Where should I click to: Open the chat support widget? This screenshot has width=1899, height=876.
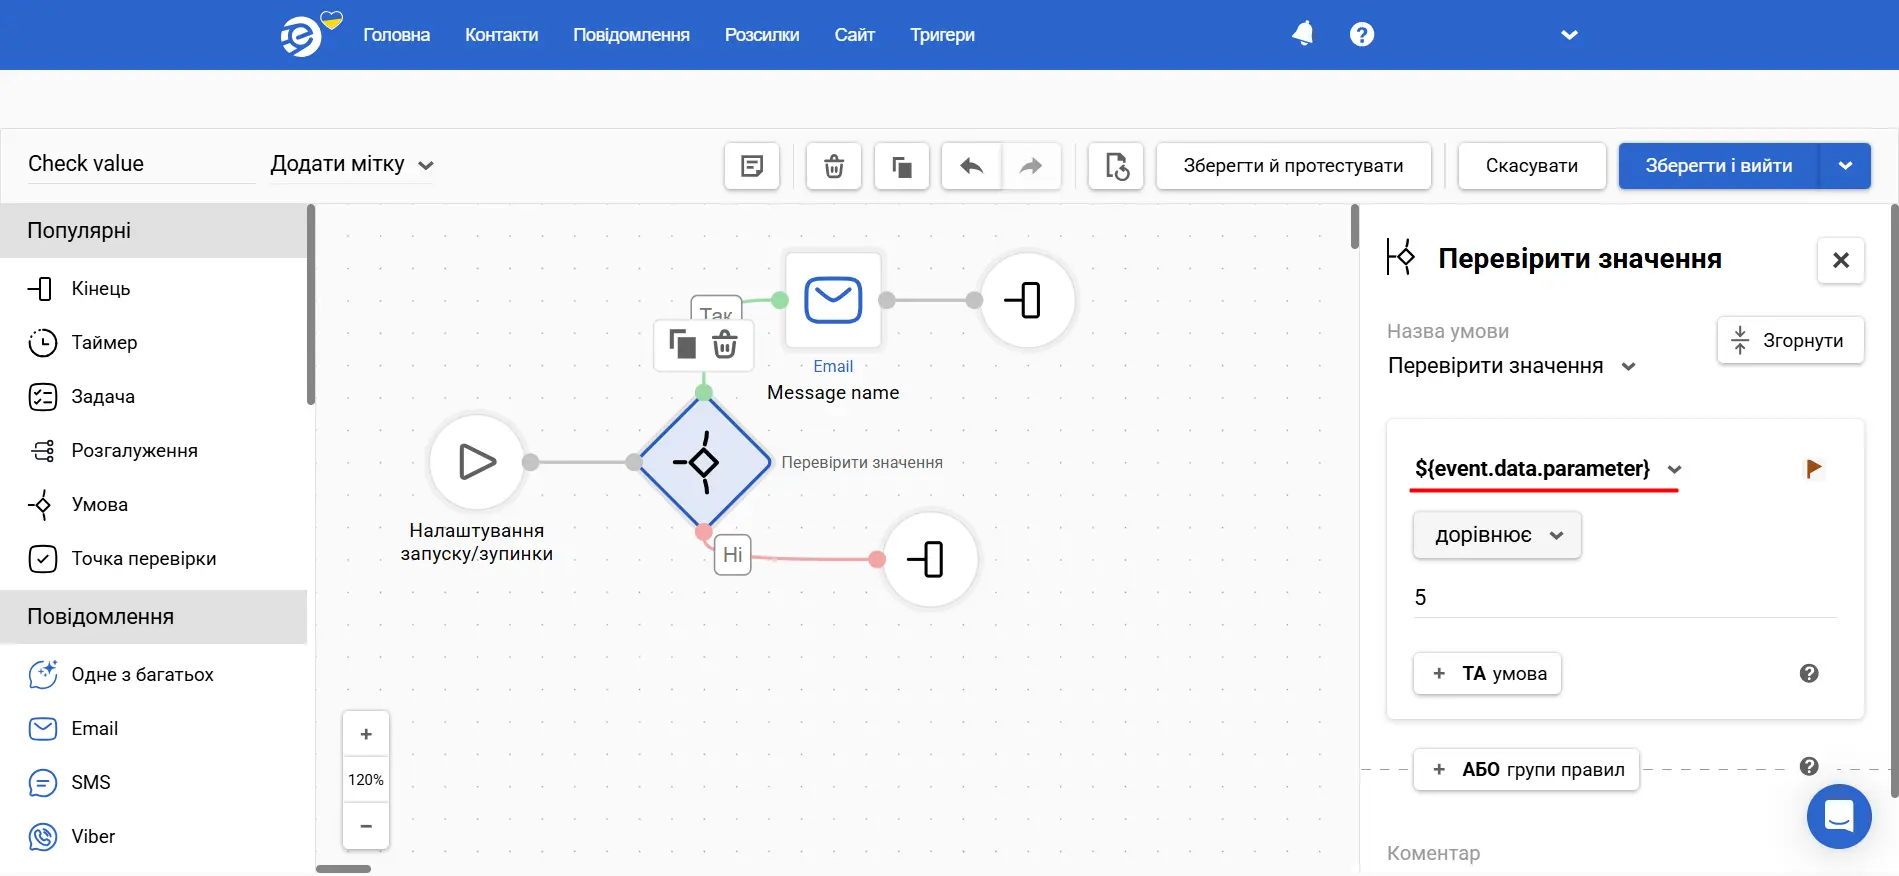tap(1838, 816)
